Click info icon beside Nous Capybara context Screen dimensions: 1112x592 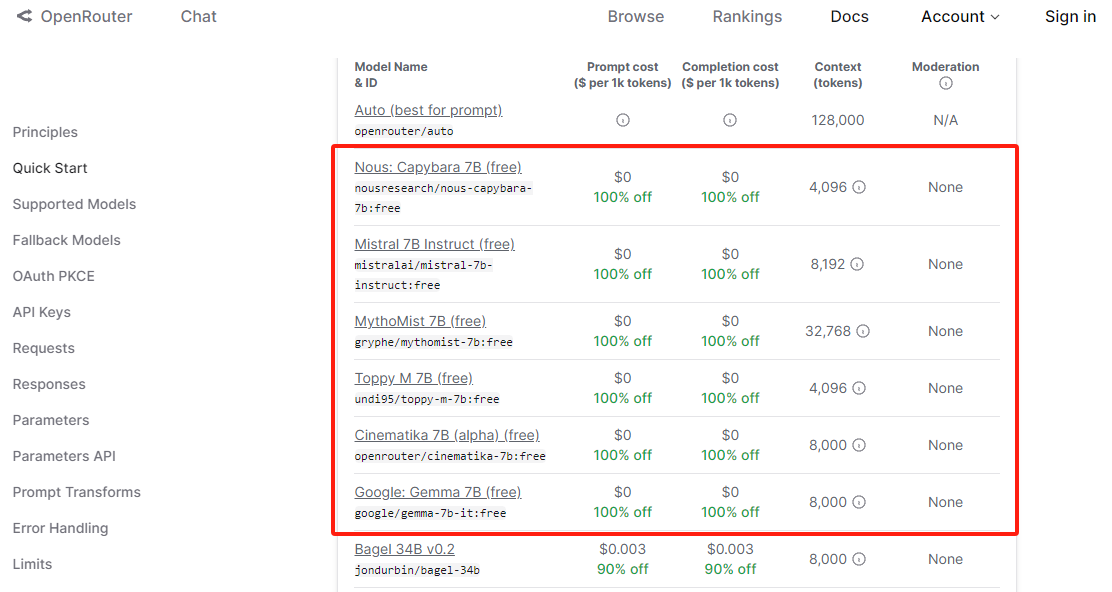(x=859, y=187)
